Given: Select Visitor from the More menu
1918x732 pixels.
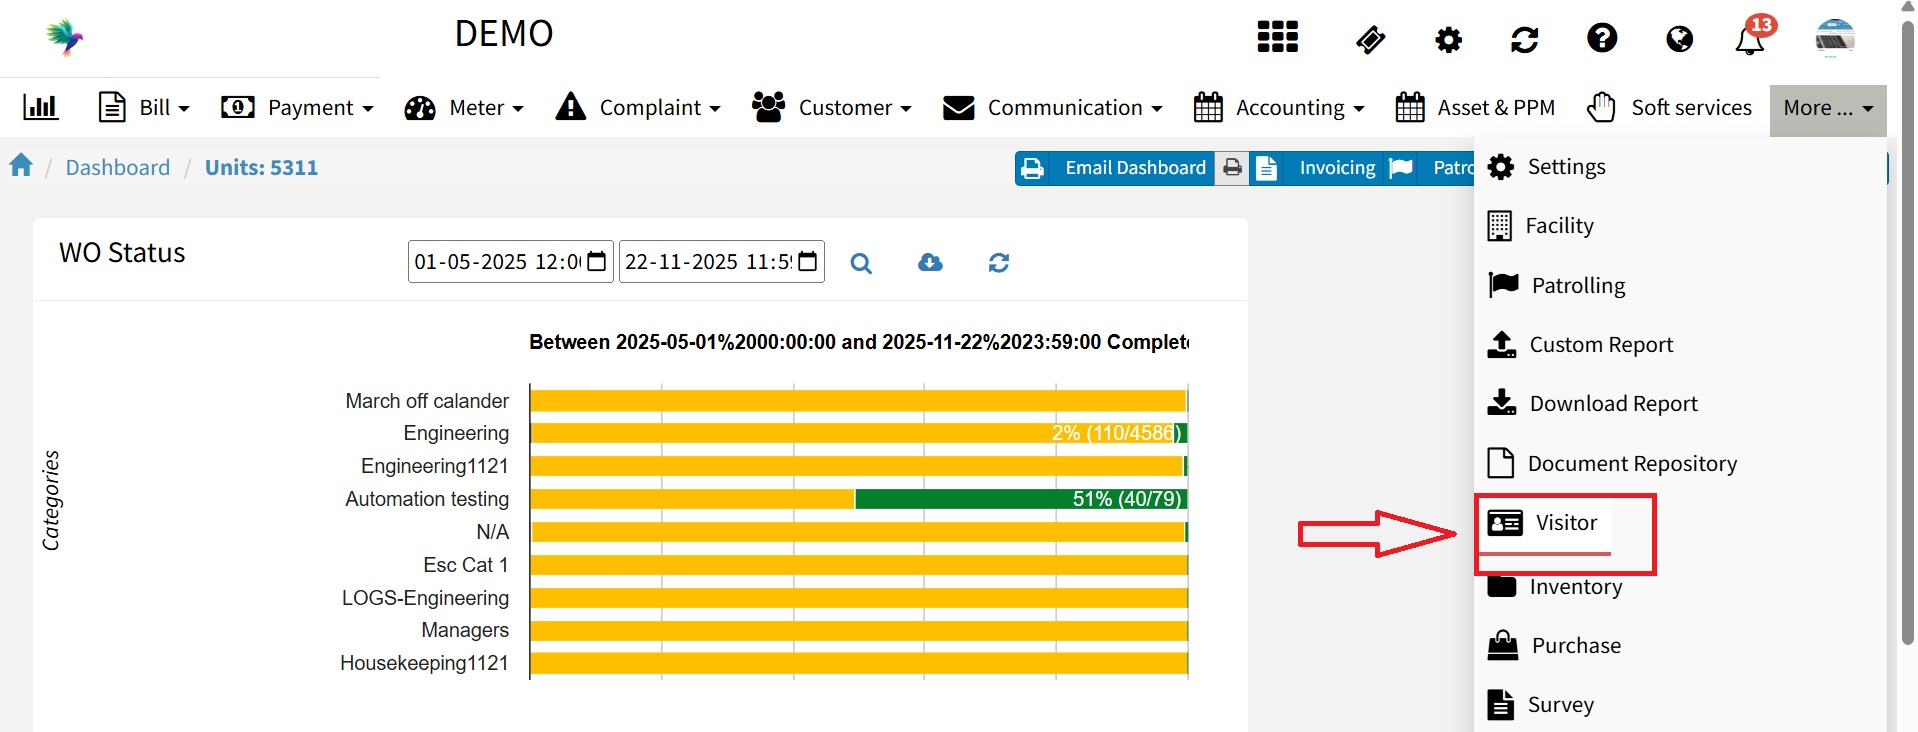Looking at the screenshot, I should pos(1565,523).
